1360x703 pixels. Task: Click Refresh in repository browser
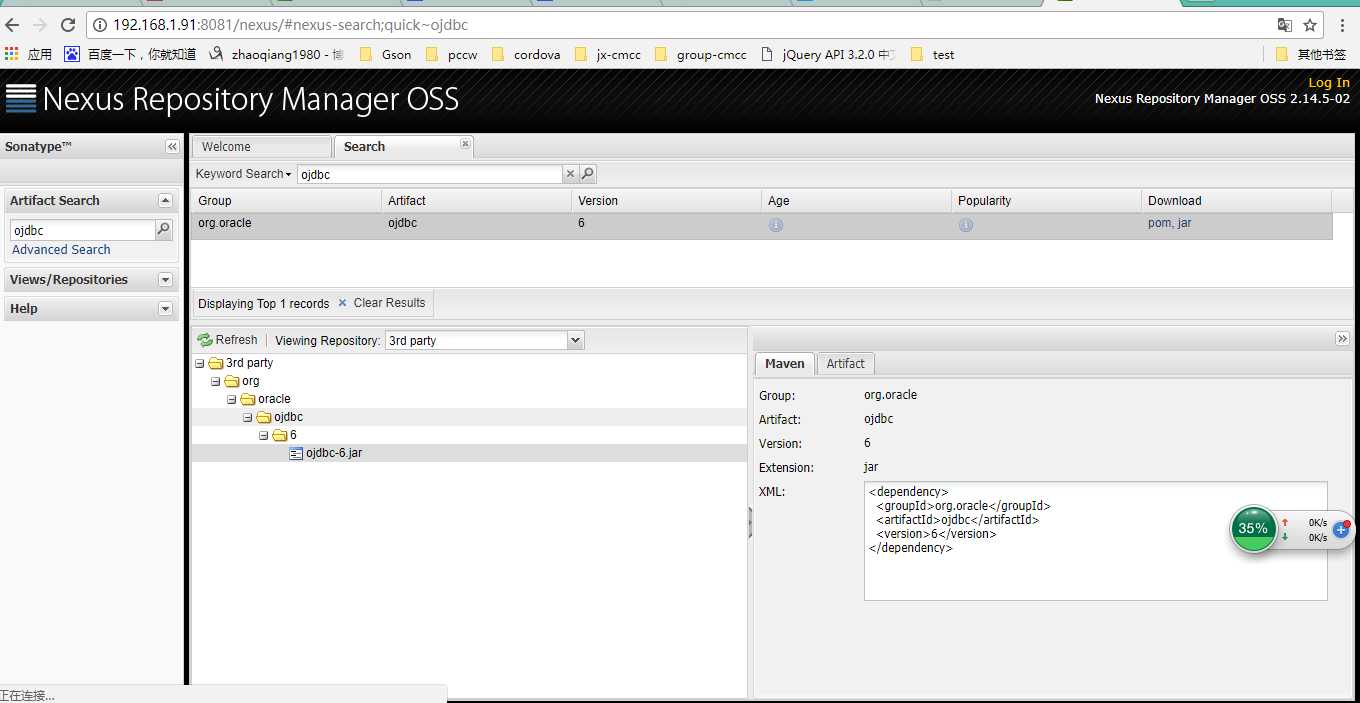(x=228, y=340)
